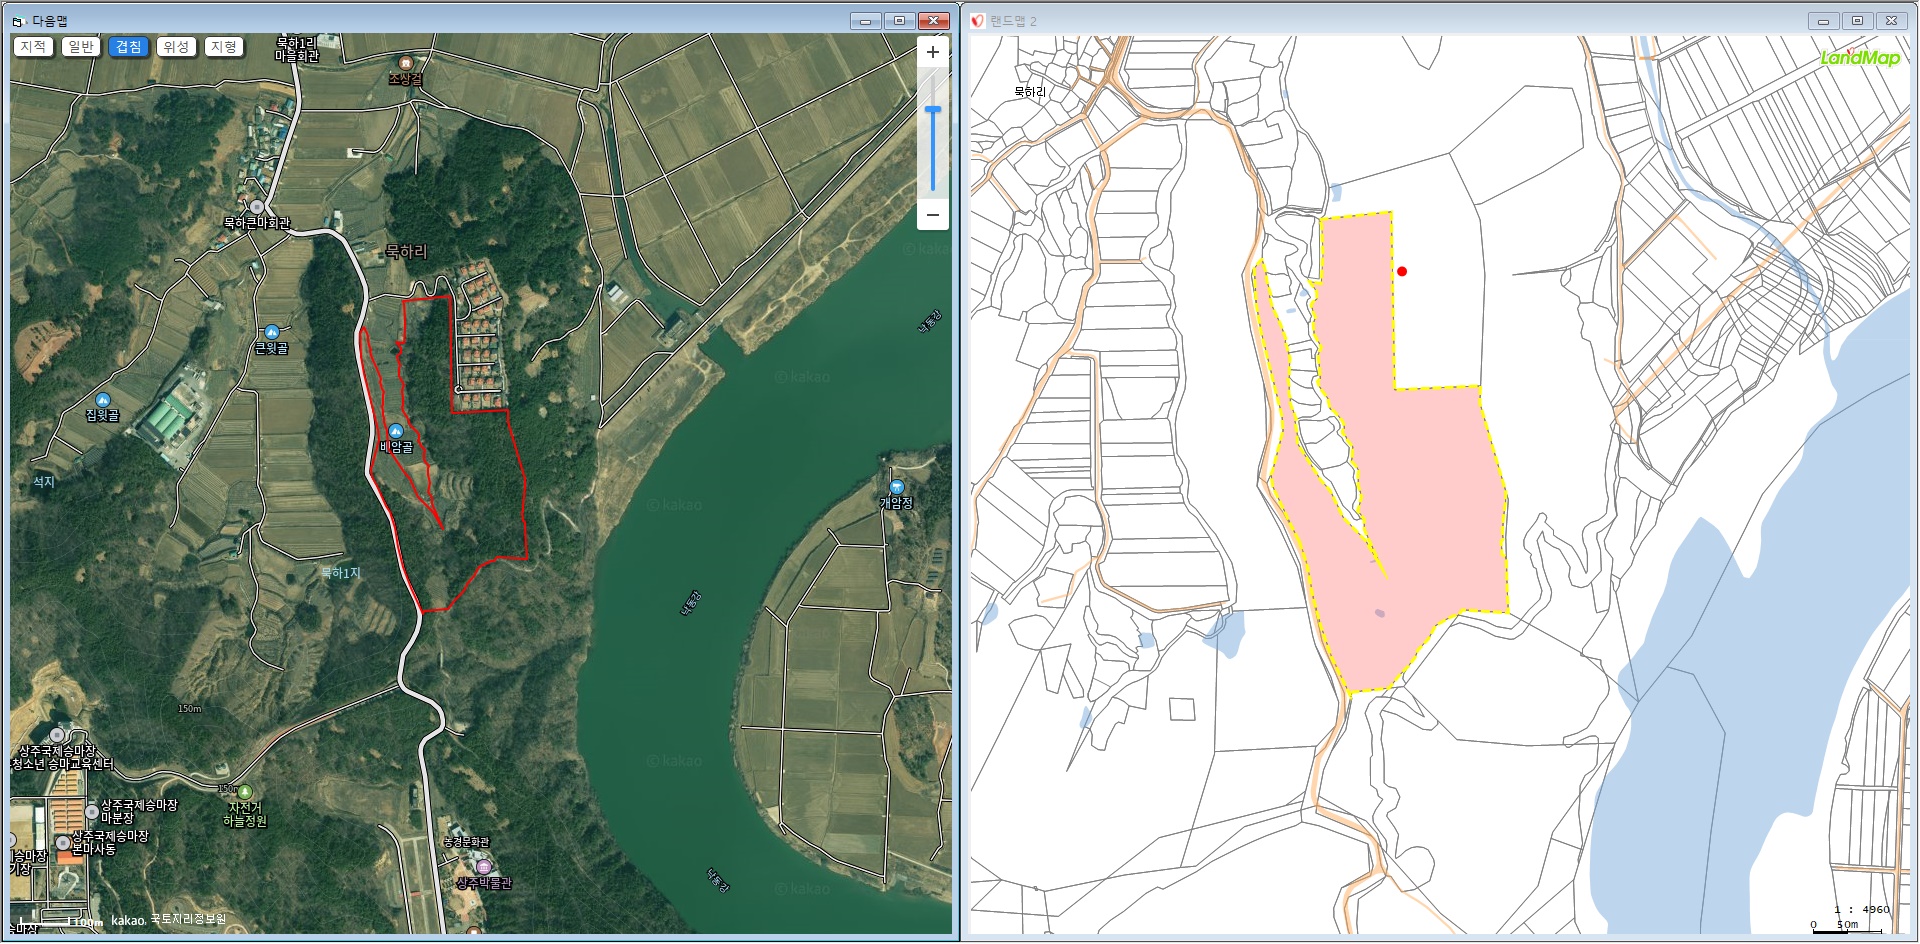Click the 큰윗골 village marker icon

tap(271, 332)
